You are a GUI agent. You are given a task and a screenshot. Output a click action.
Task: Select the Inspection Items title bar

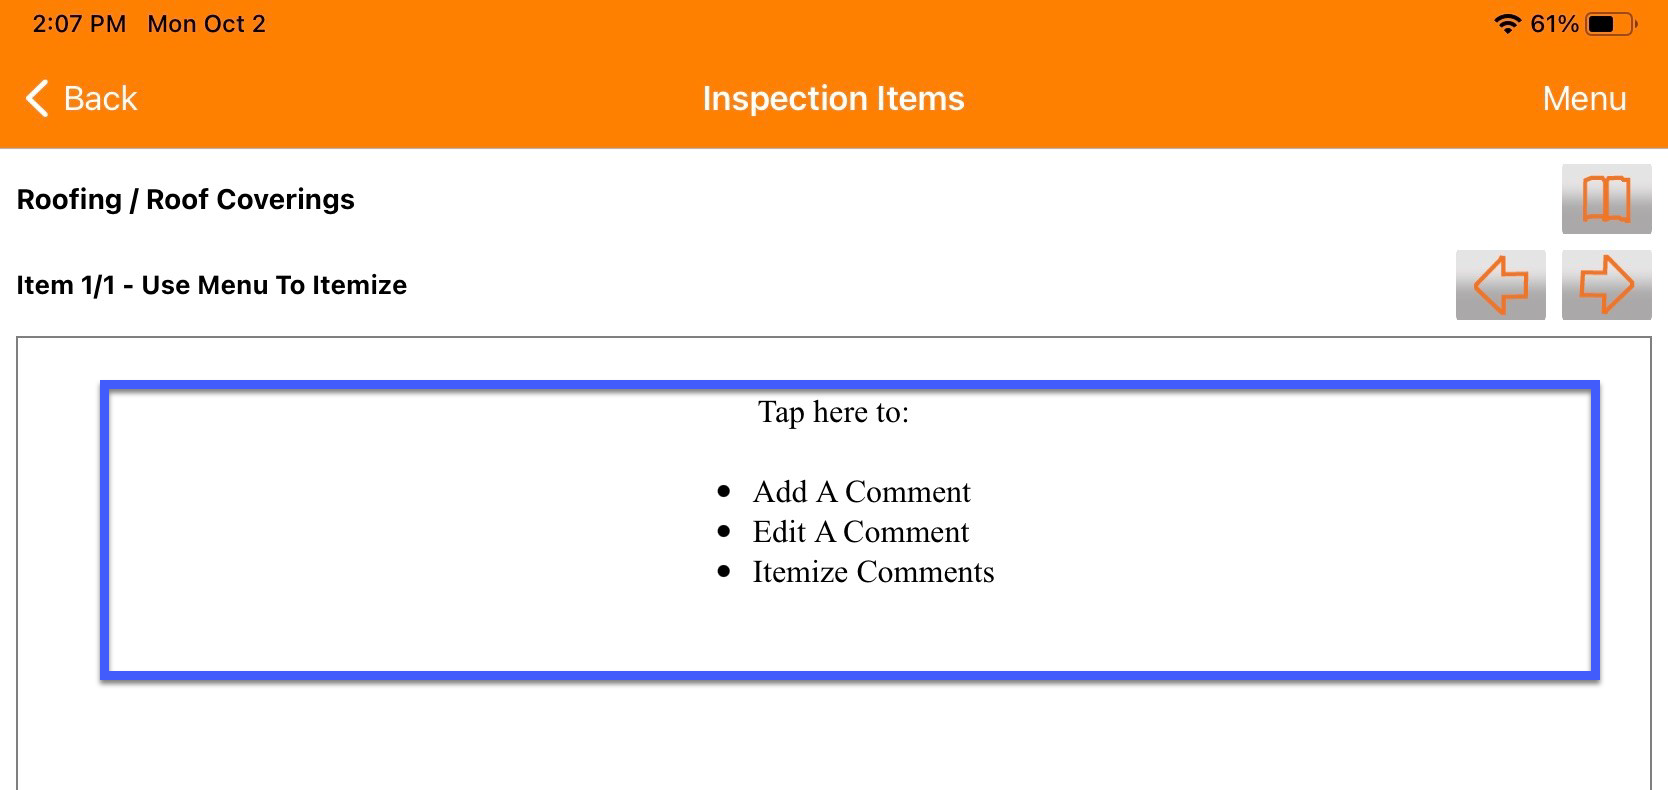click(x=833, y=98)
